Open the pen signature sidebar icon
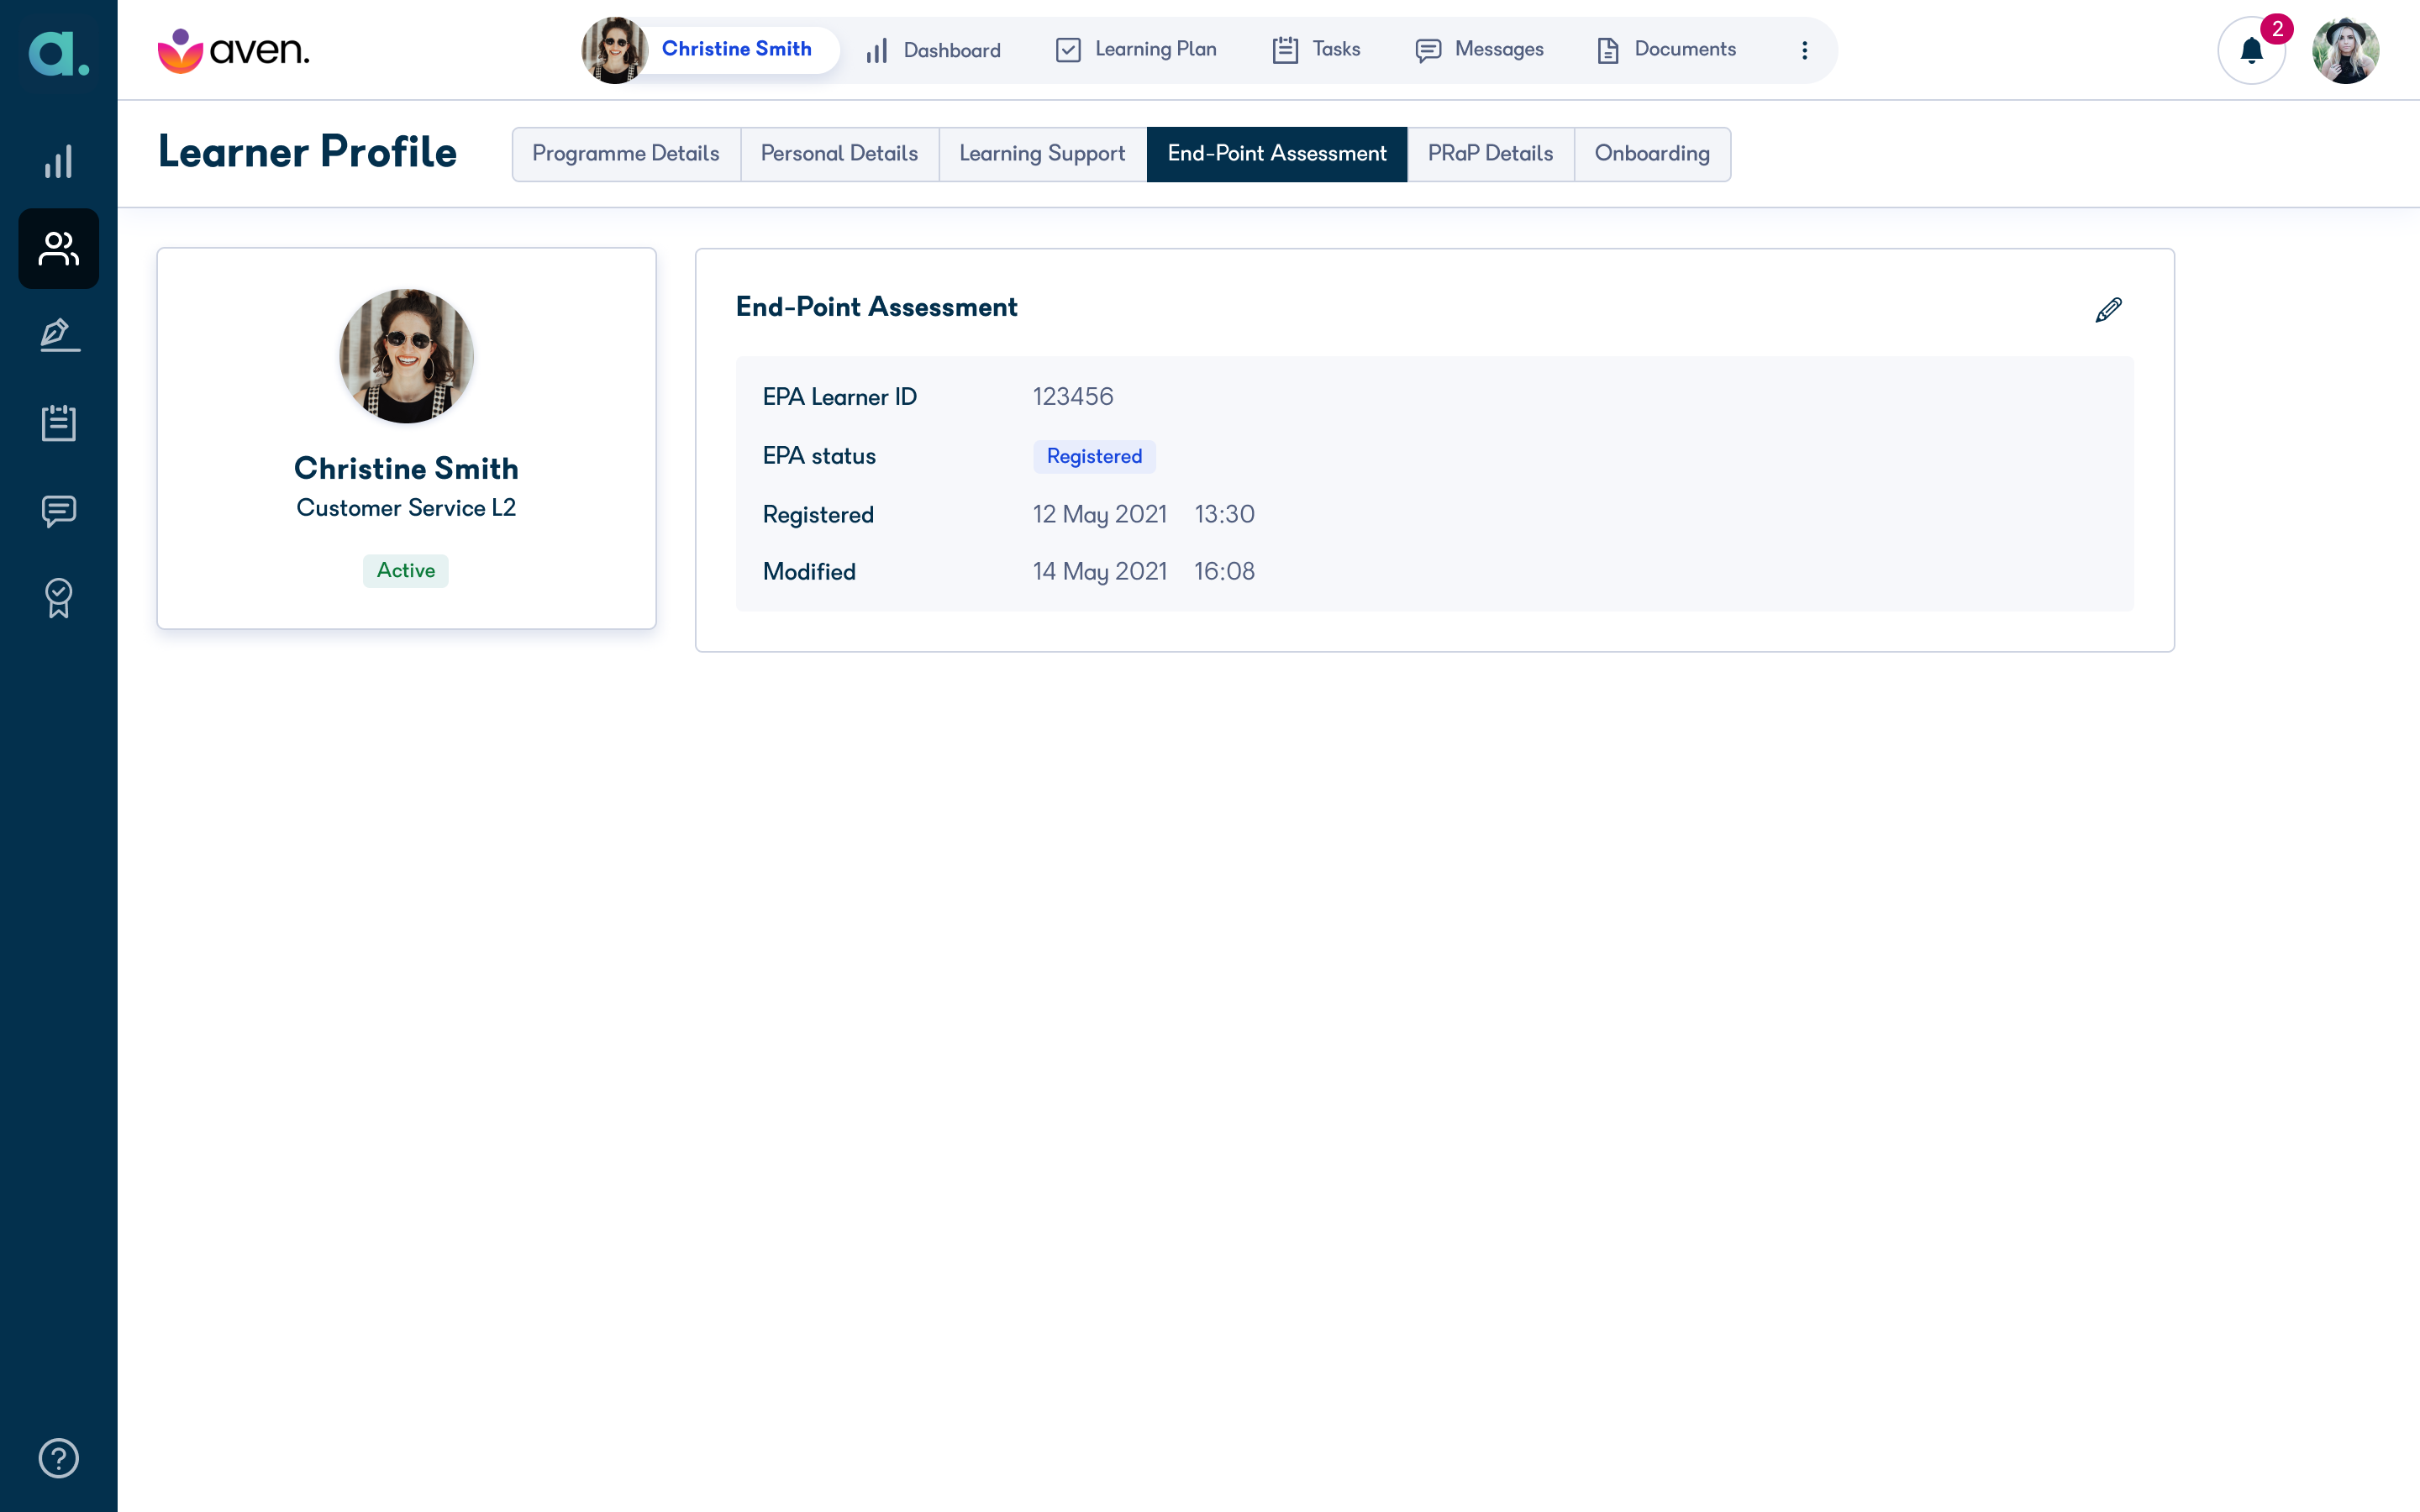The height and width of the screenshot is (1512, 2420). (58, 335)
